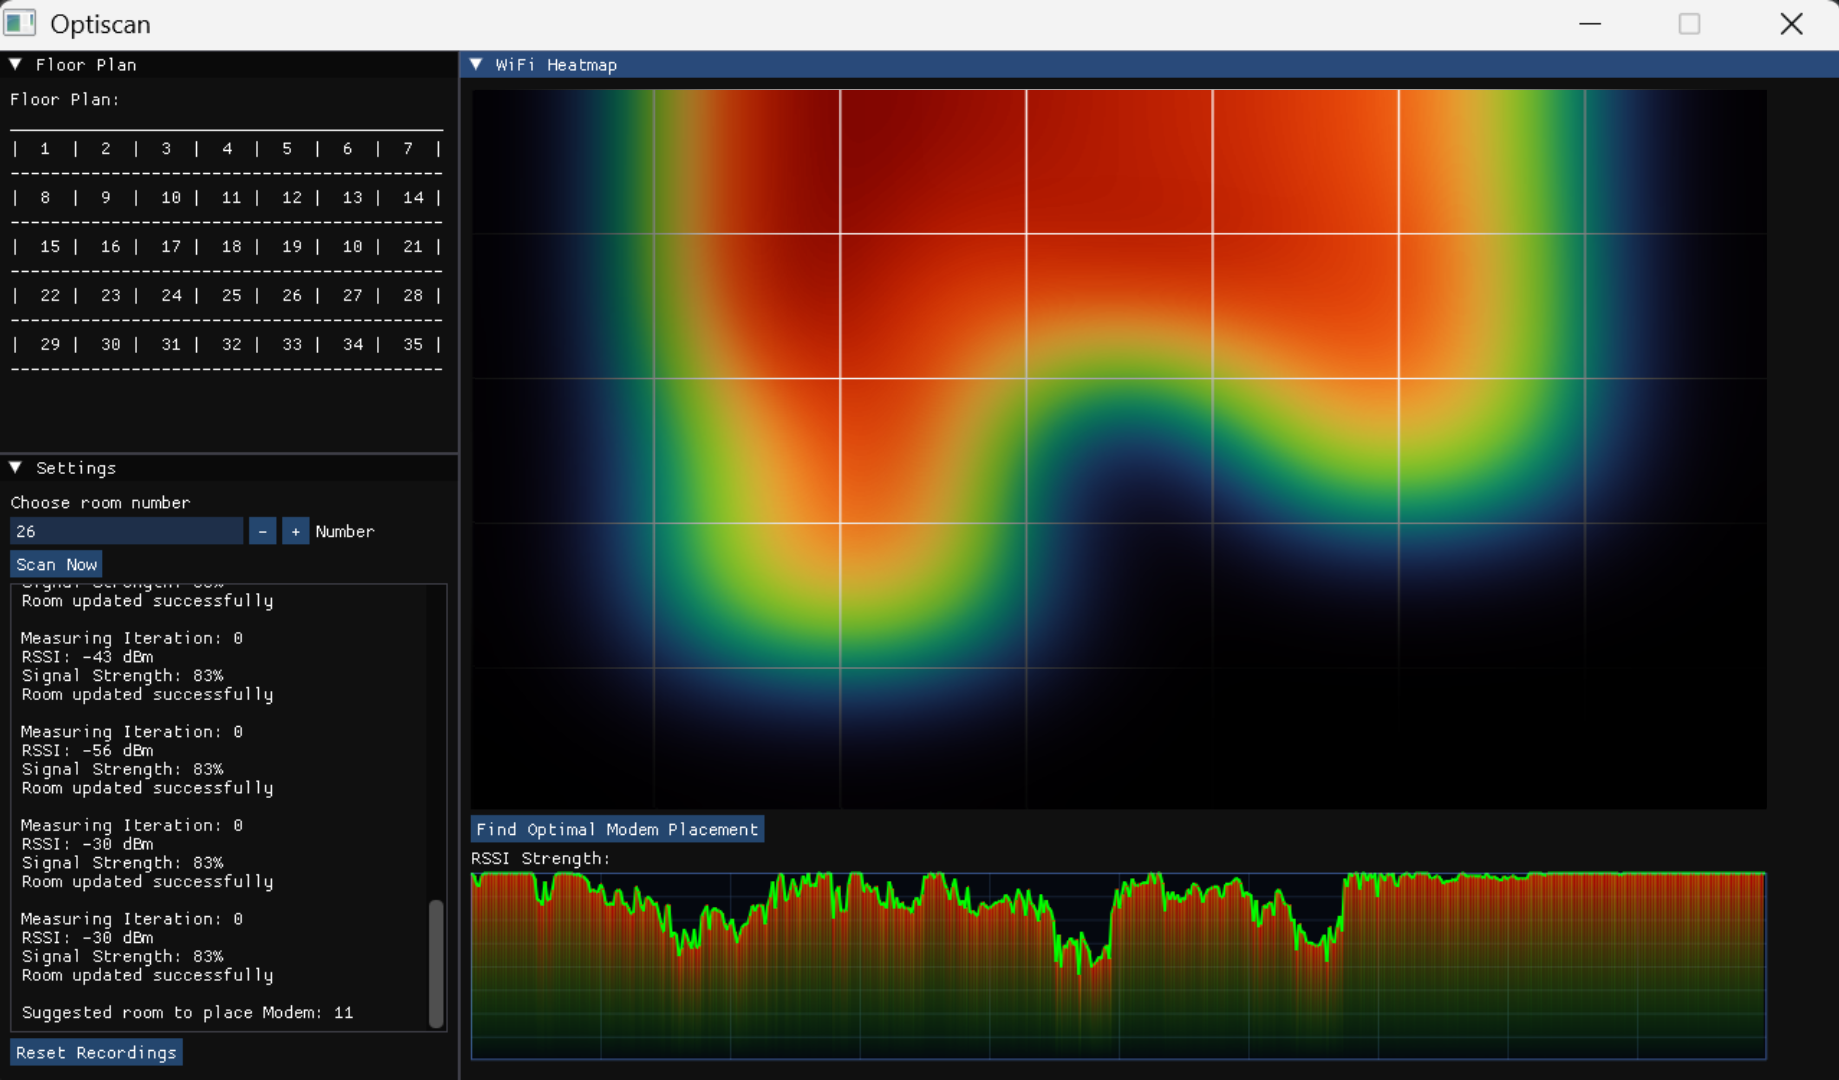Select room 35 in floor plan
Screen dimensions: 1839x1080
coord(413,344)
